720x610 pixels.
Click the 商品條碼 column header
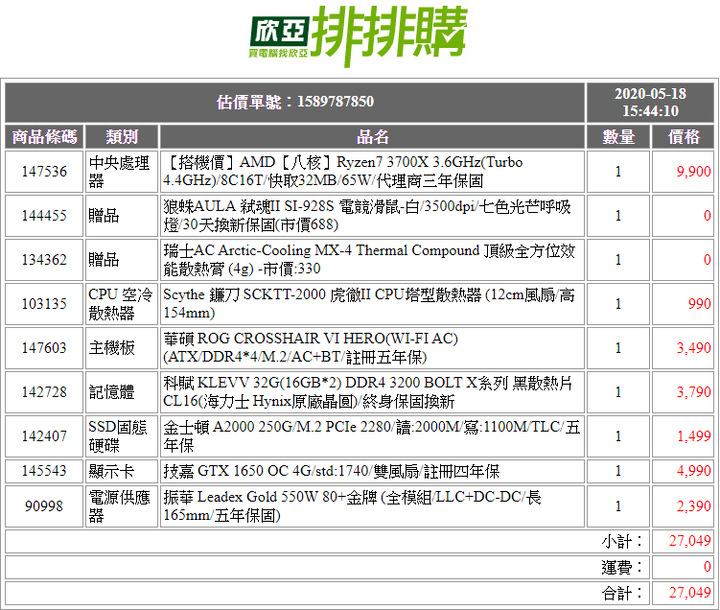tap(45, 136)
